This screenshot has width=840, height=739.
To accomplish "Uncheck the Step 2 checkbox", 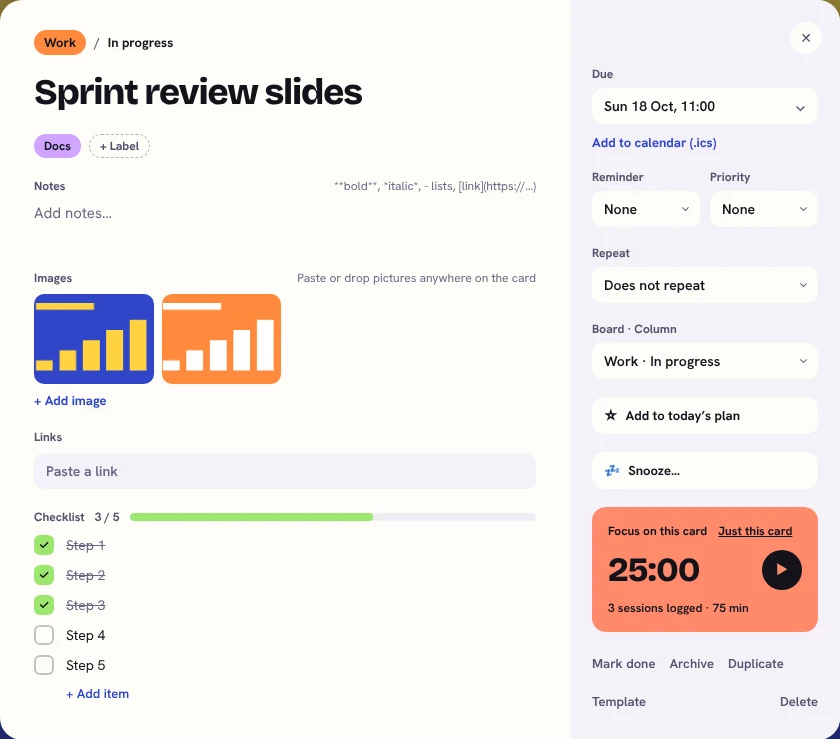I will [x=44, y=575].
